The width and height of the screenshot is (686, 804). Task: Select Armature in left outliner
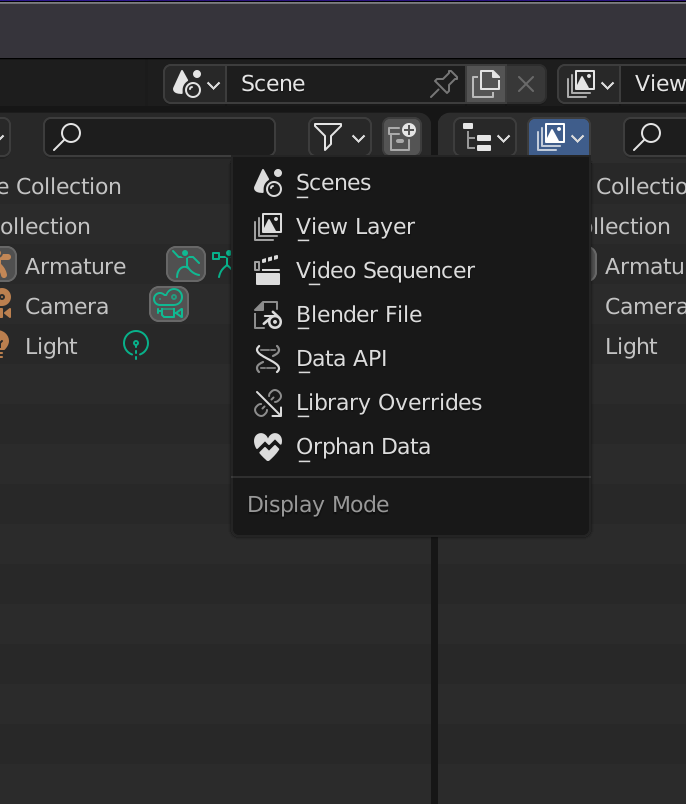[75, 267]
